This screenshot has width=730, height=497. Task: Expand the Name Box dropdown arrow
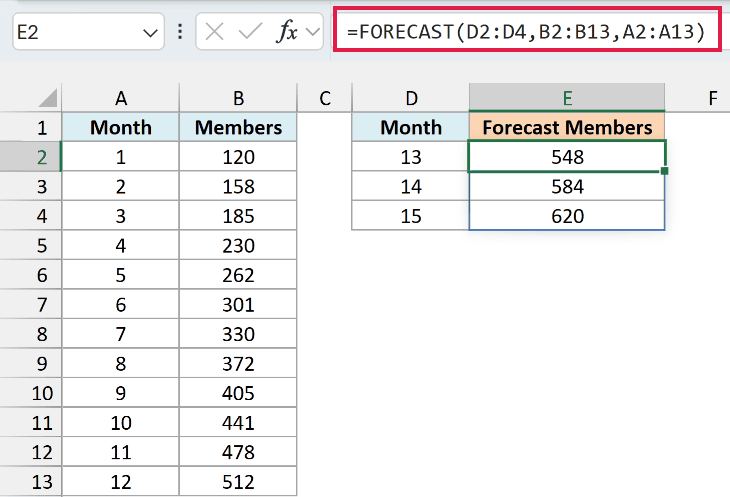point(150,33)
